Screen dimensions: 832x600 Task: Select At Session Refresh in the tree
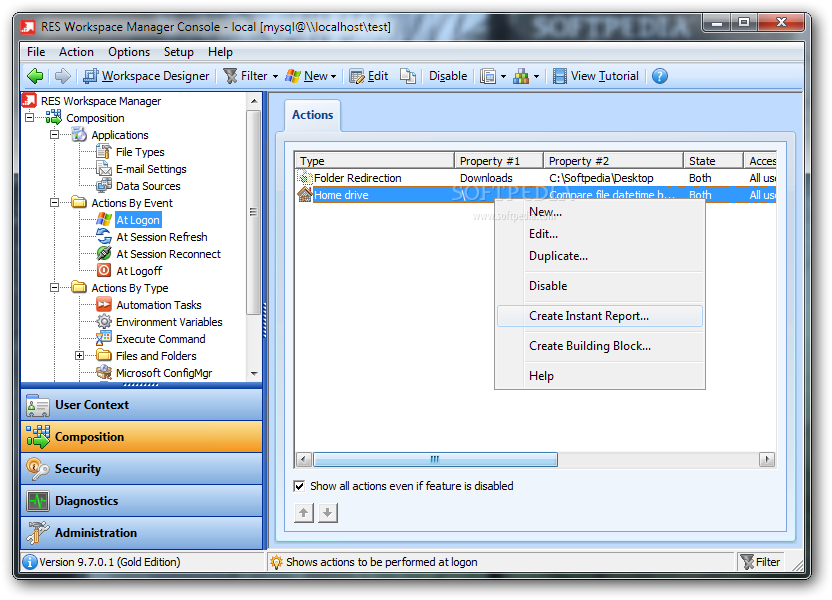click(162, 237)
